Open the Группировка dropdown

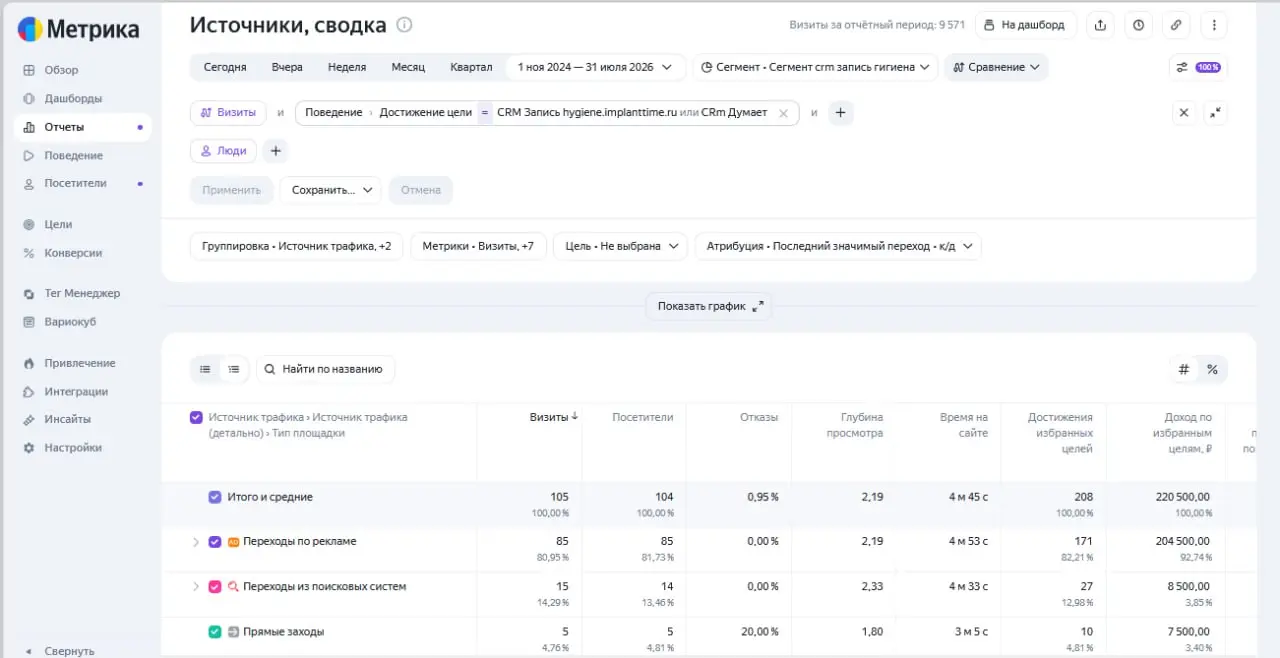point(296,246)
